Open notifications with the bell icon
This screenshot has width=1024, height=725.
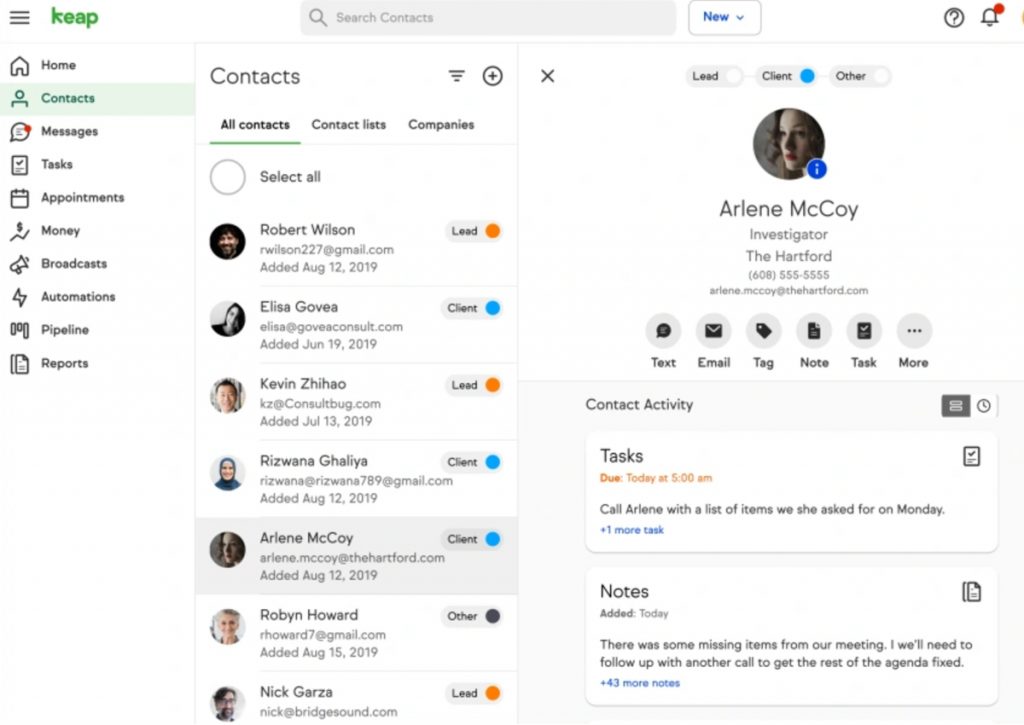[989, 17]
